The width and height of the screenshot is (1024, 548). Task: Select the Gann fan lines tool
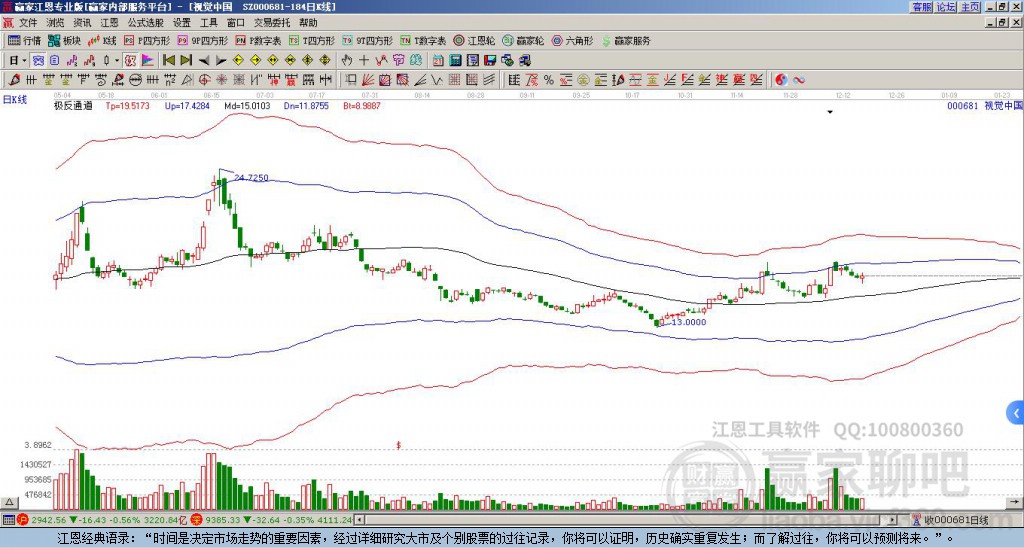368,80
